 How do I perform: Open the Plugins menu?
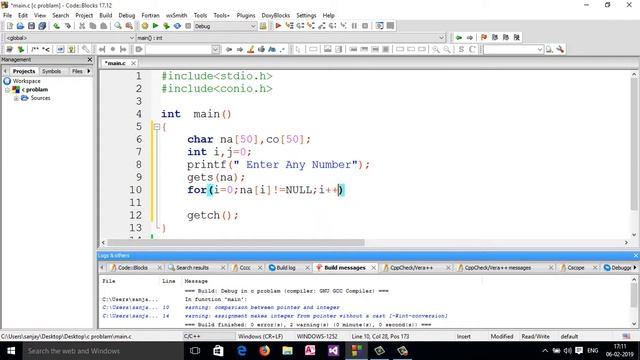click(x=246, y=16)
